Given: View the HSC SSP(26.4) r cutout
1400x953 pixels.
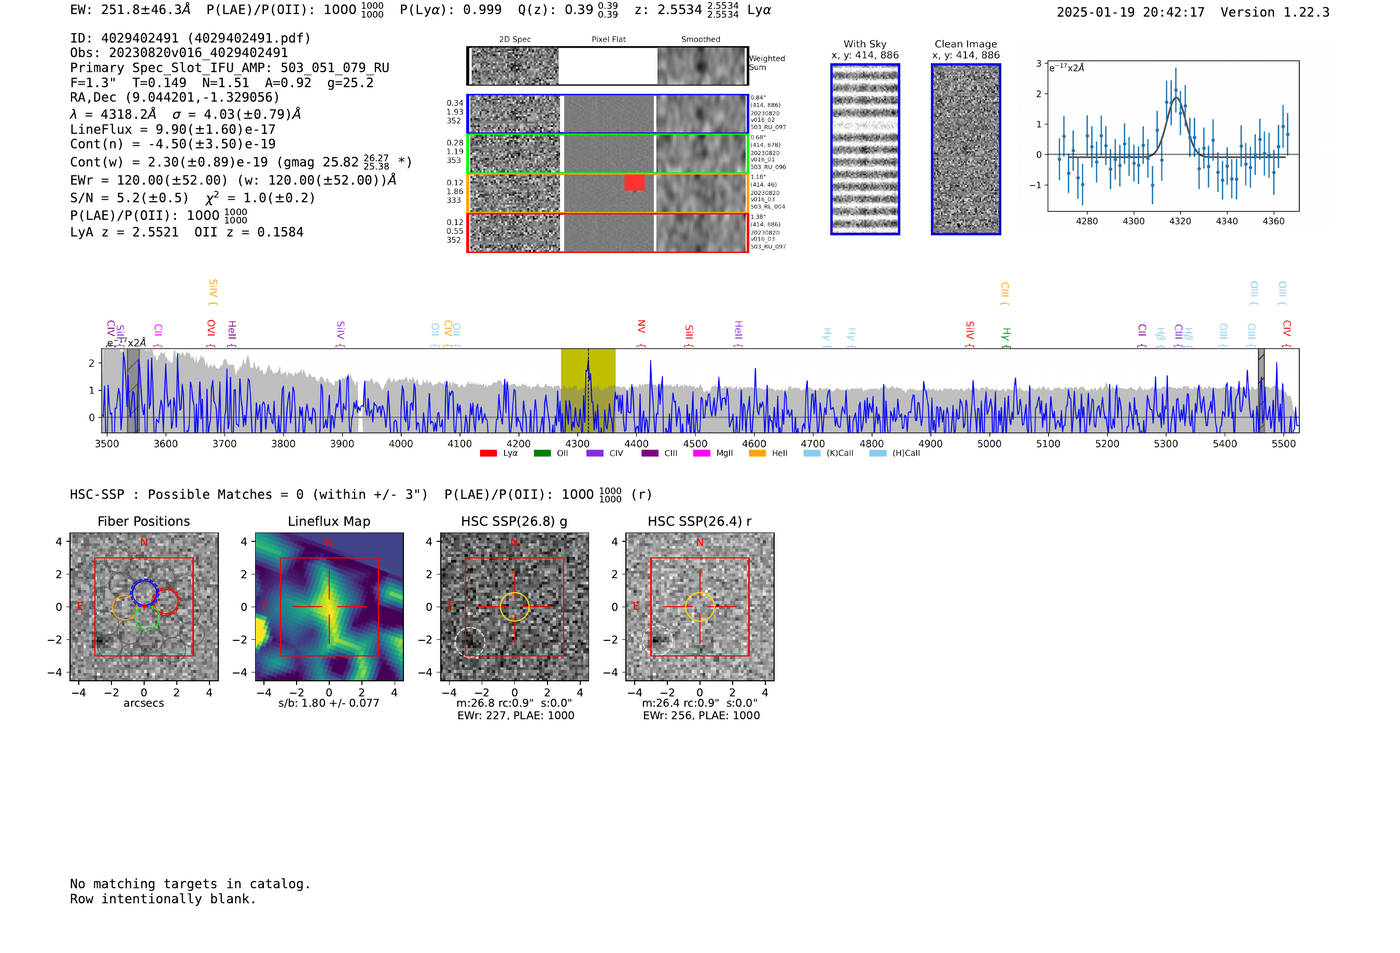Looking at the screenshot, I should click(x=700, y=607).
